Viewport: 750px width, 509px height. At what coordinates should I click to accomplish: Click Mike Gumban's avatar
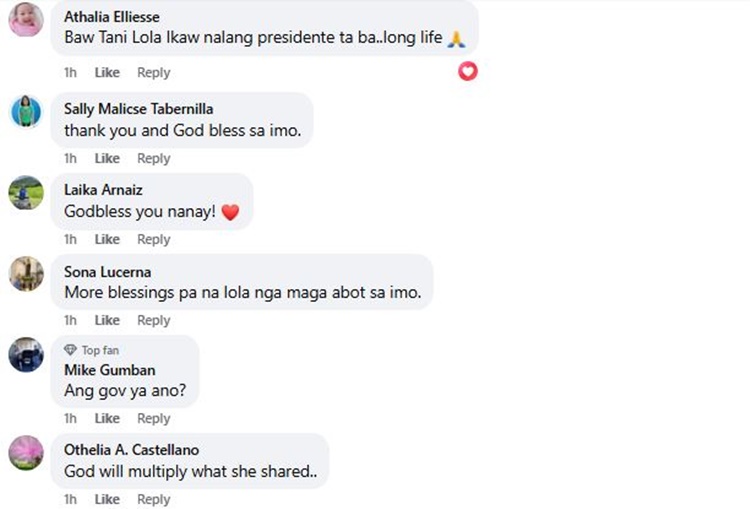(x=26, y=355)
